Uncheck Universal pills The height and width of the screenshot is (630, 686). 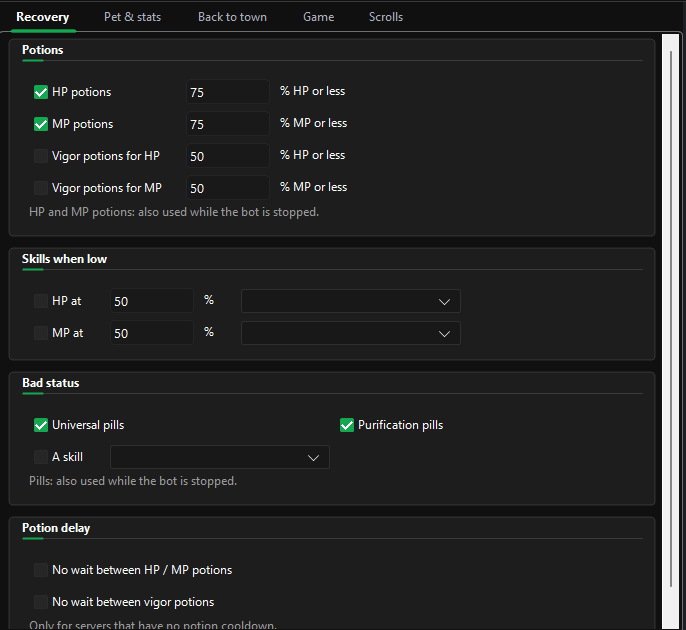[x=41, y=425]
